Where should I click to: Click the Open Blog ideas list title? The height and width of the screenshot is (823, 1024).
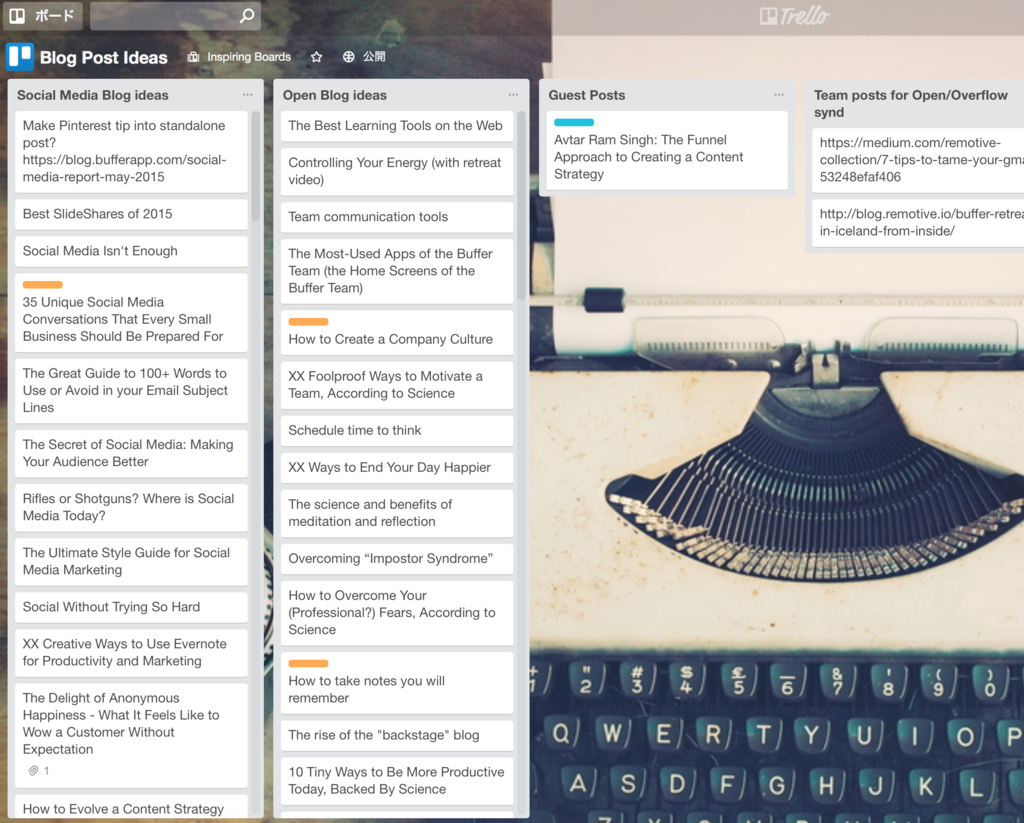pos(334,95)
